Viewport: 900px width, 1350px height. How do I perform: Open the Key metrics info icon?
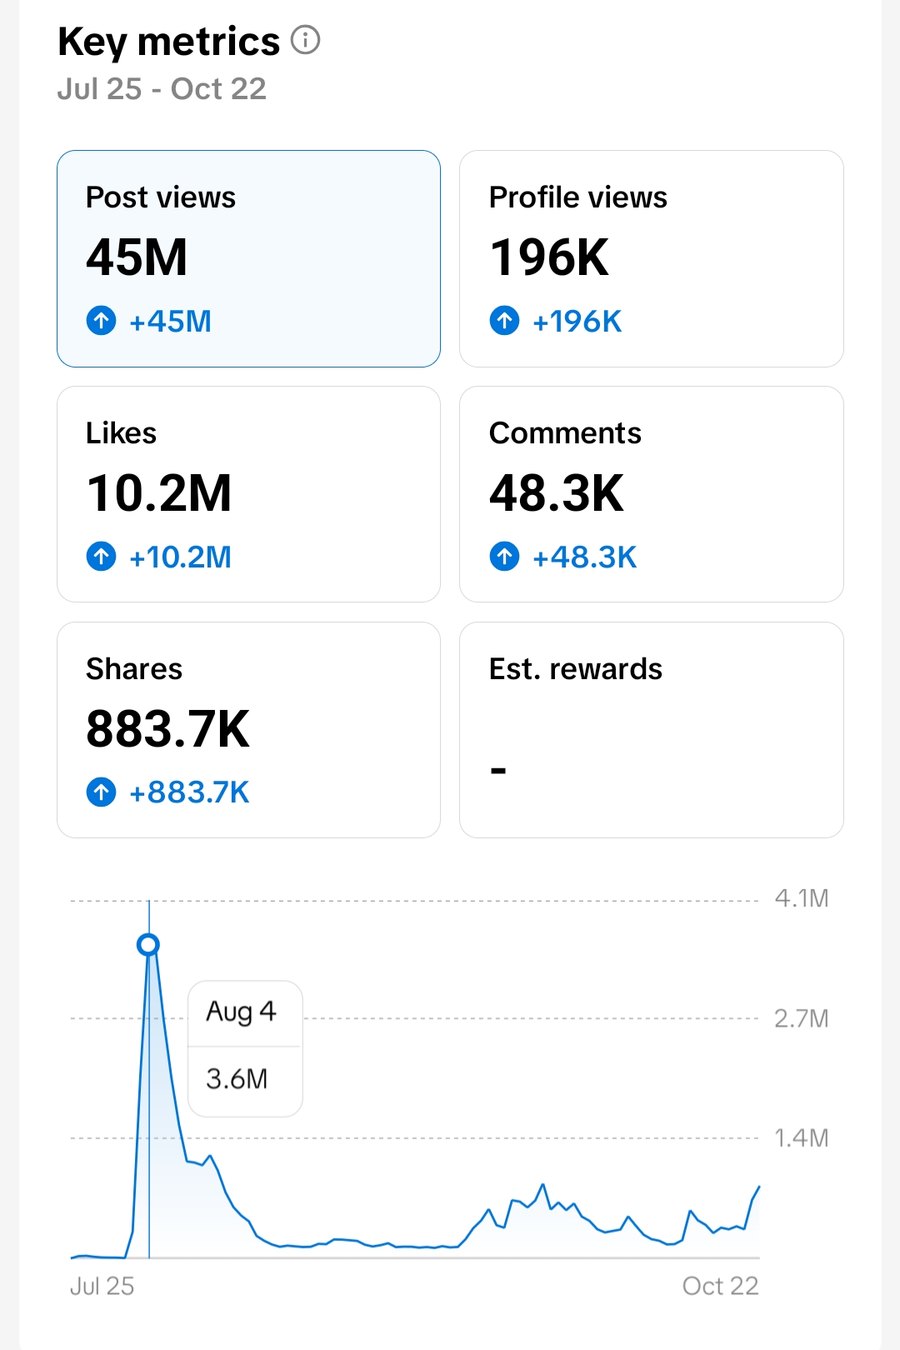pos(305,40)
